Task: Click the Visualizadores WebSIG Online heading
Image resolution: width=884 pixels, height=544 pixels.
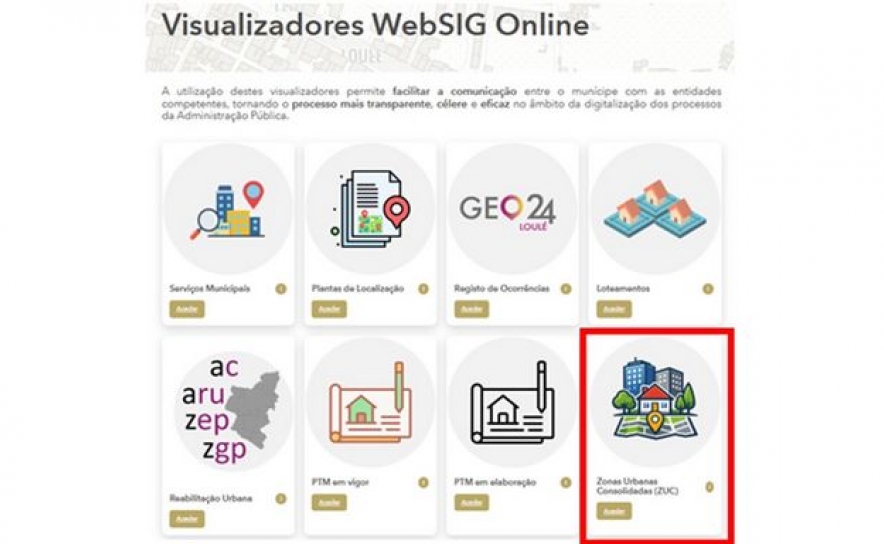Action: 375,25
